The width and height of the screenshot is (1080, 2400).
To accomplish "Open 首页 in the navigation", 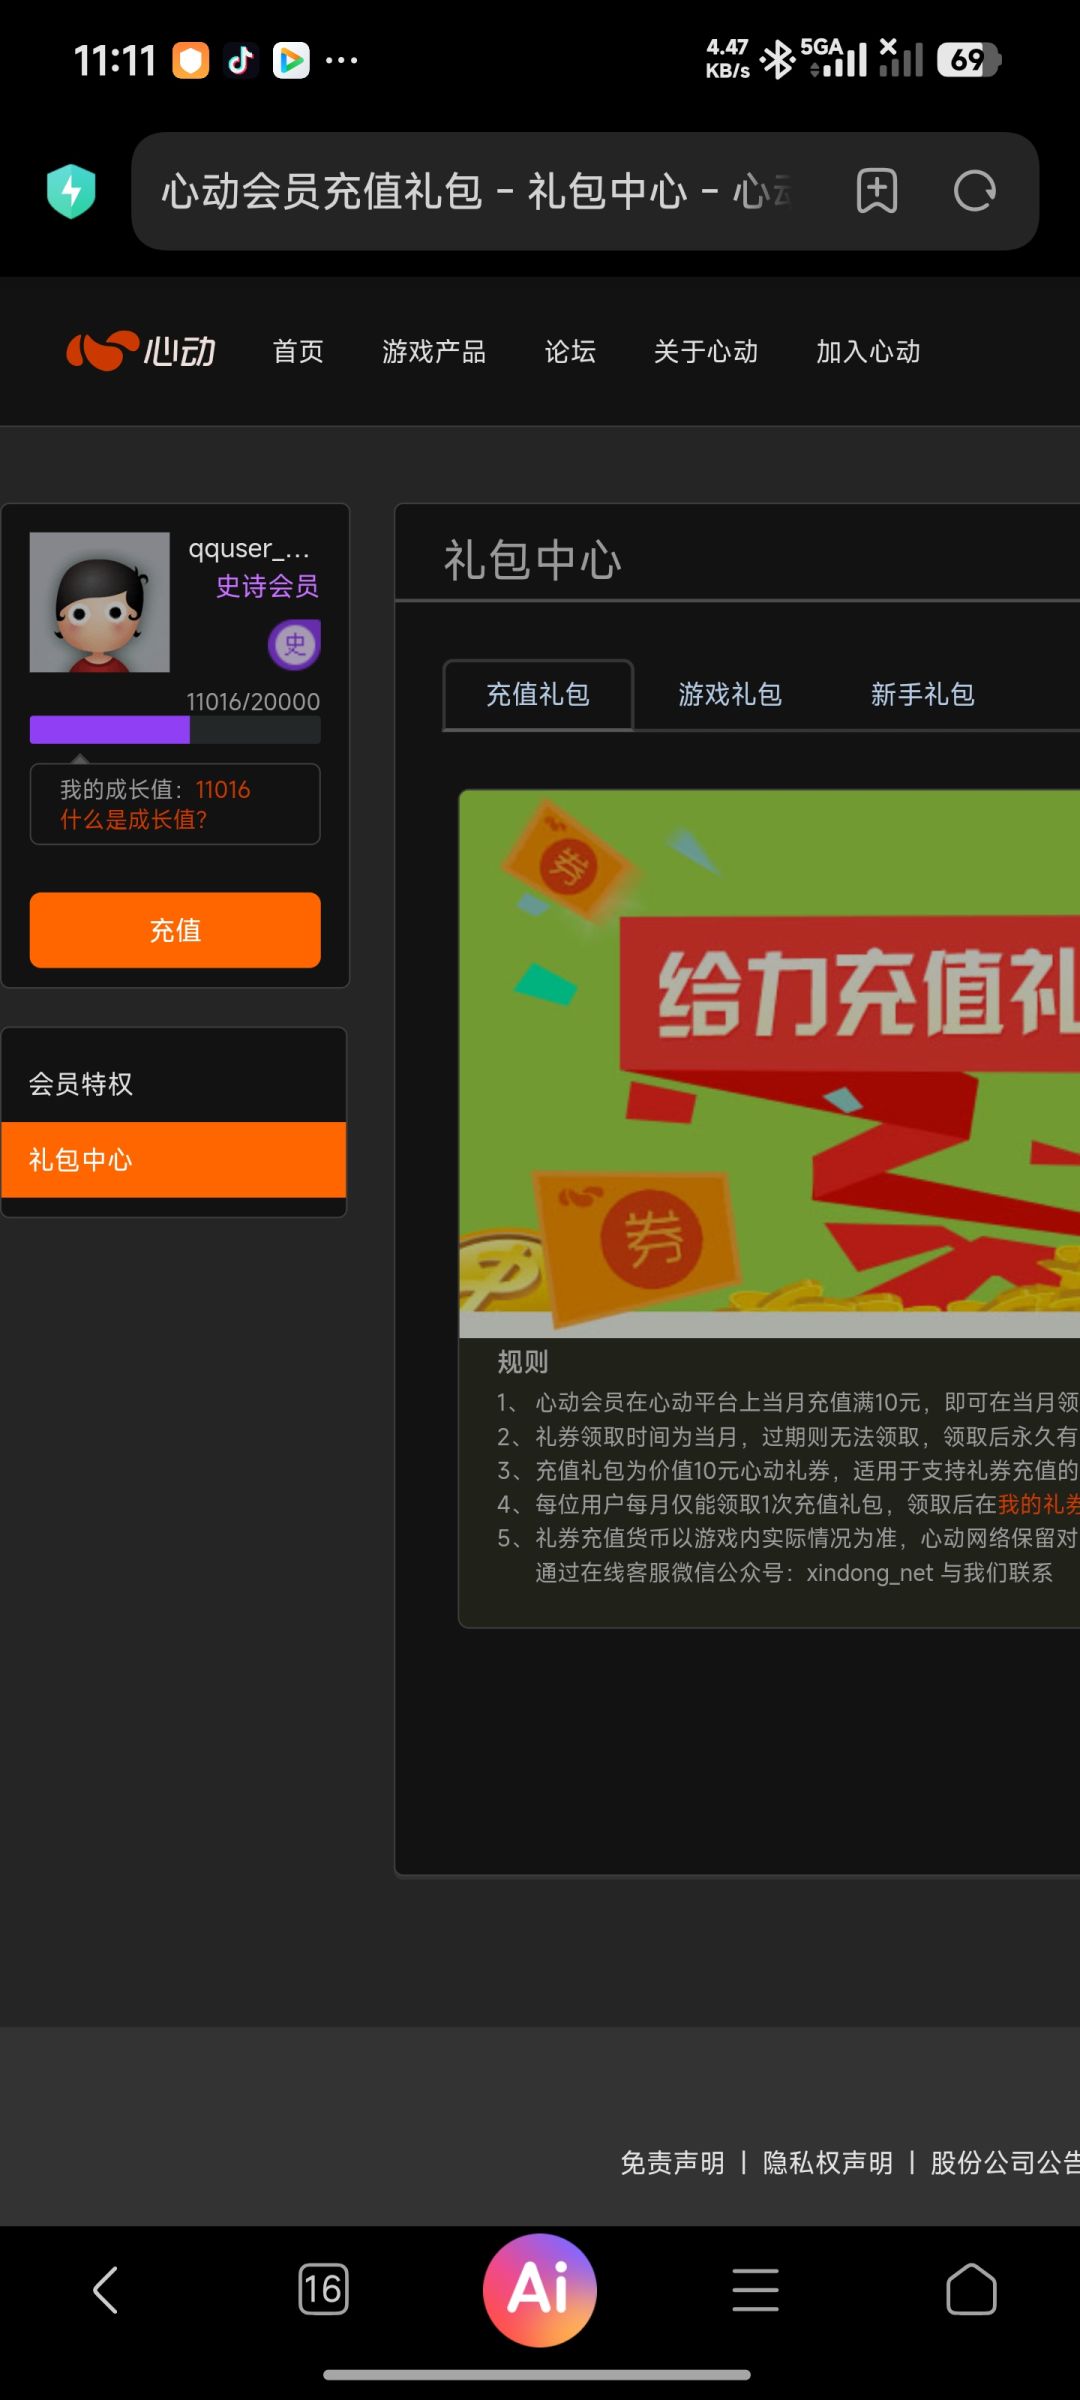I will 298,352.
